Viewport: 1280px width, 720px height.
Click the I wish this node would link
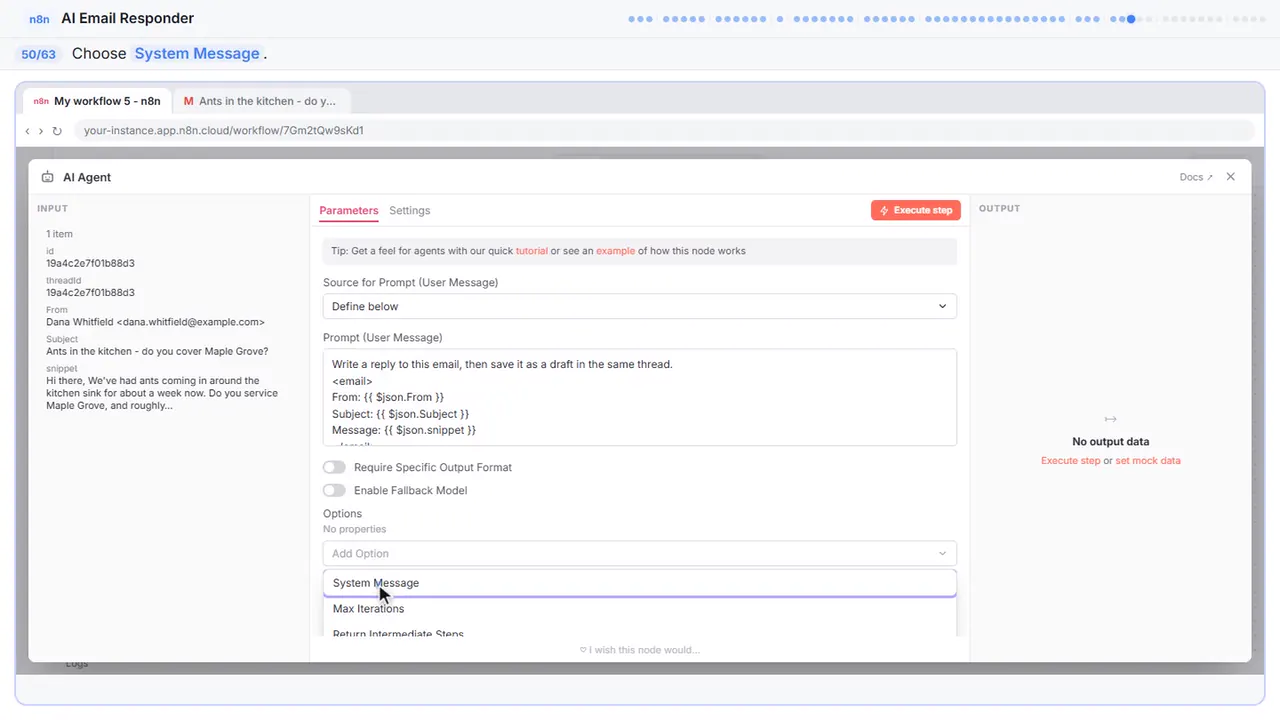[x=640, y=650]
